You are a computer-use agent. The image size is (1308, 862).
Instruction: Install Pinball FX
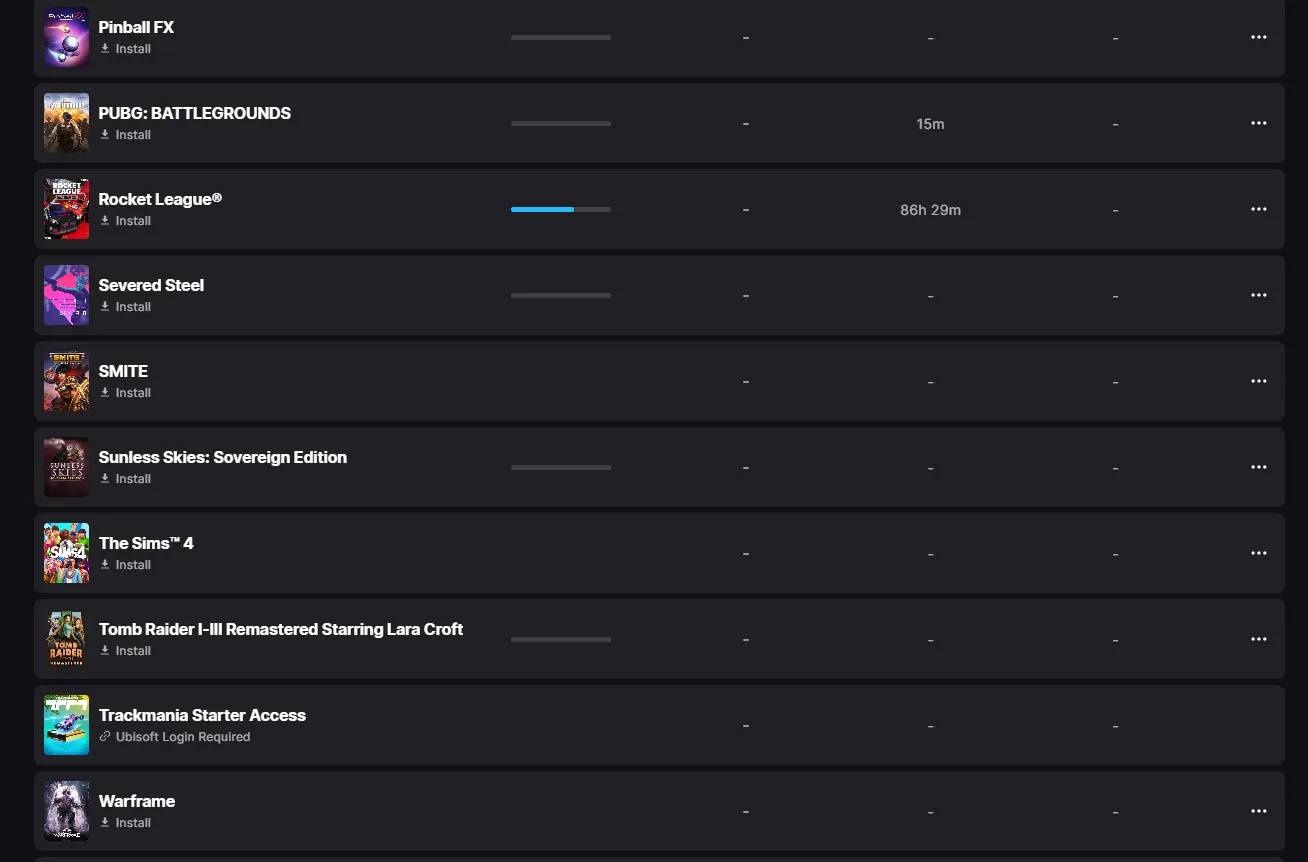click(x=125, y=49)
